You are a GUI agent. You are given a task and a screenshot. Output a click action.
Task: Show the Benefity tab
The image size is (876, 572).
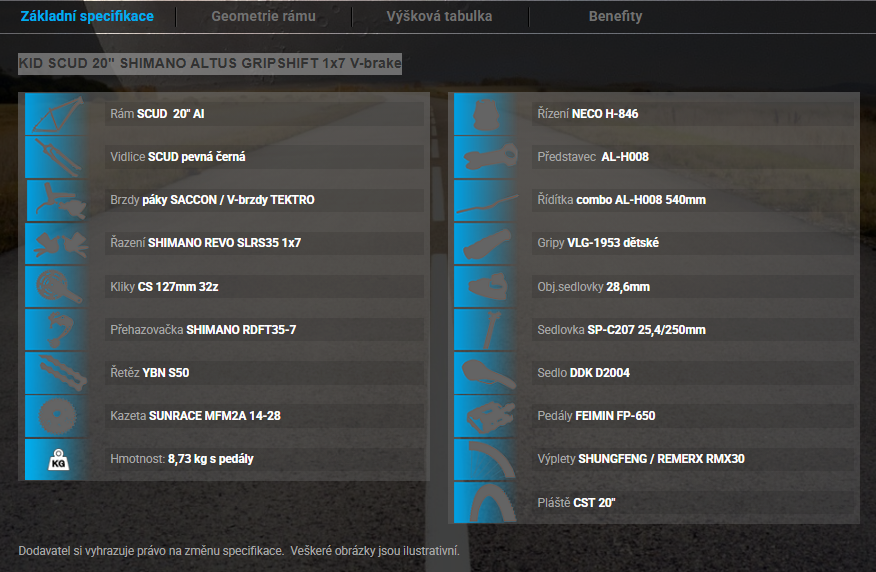615,16
